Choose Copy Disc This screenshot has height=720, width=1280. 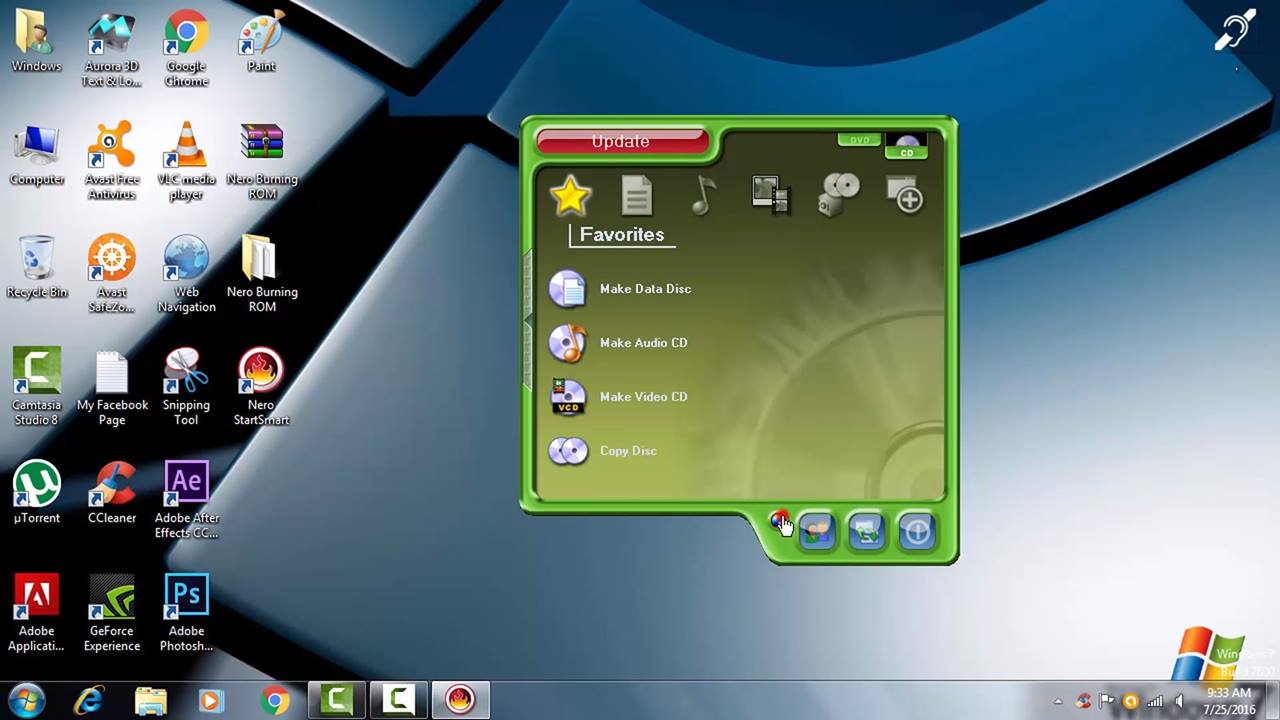click(x=603, y=451)
